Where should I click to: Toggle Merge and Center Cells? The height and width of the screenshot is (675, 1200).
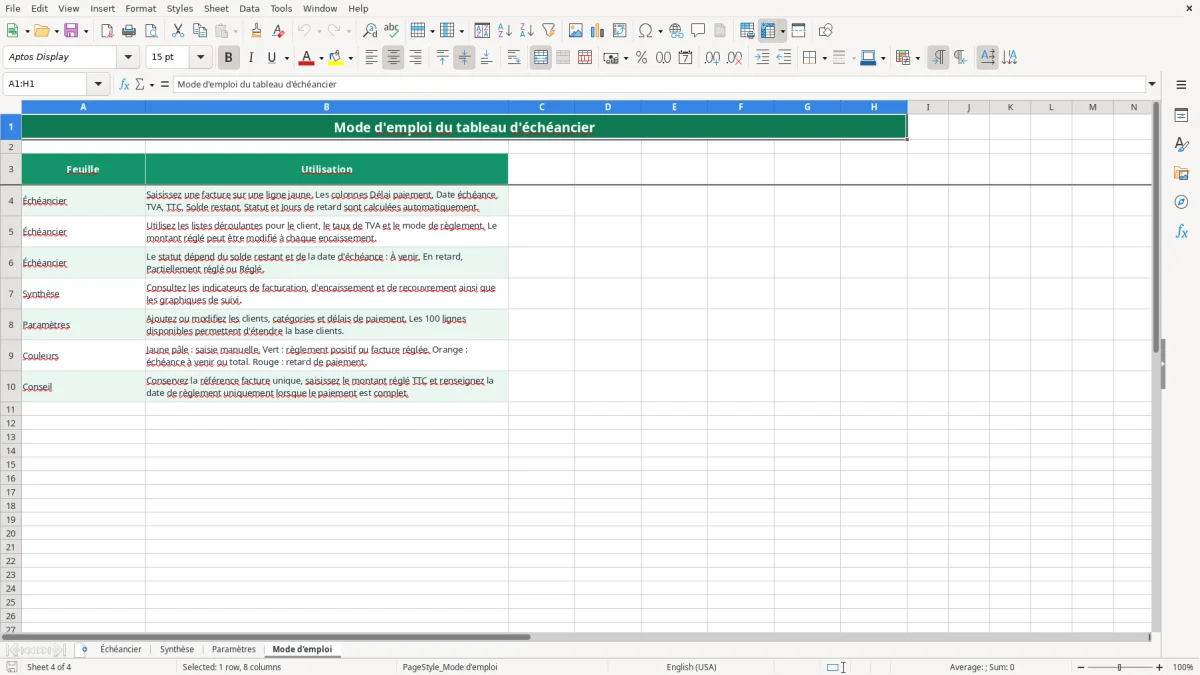coord(541,58)
